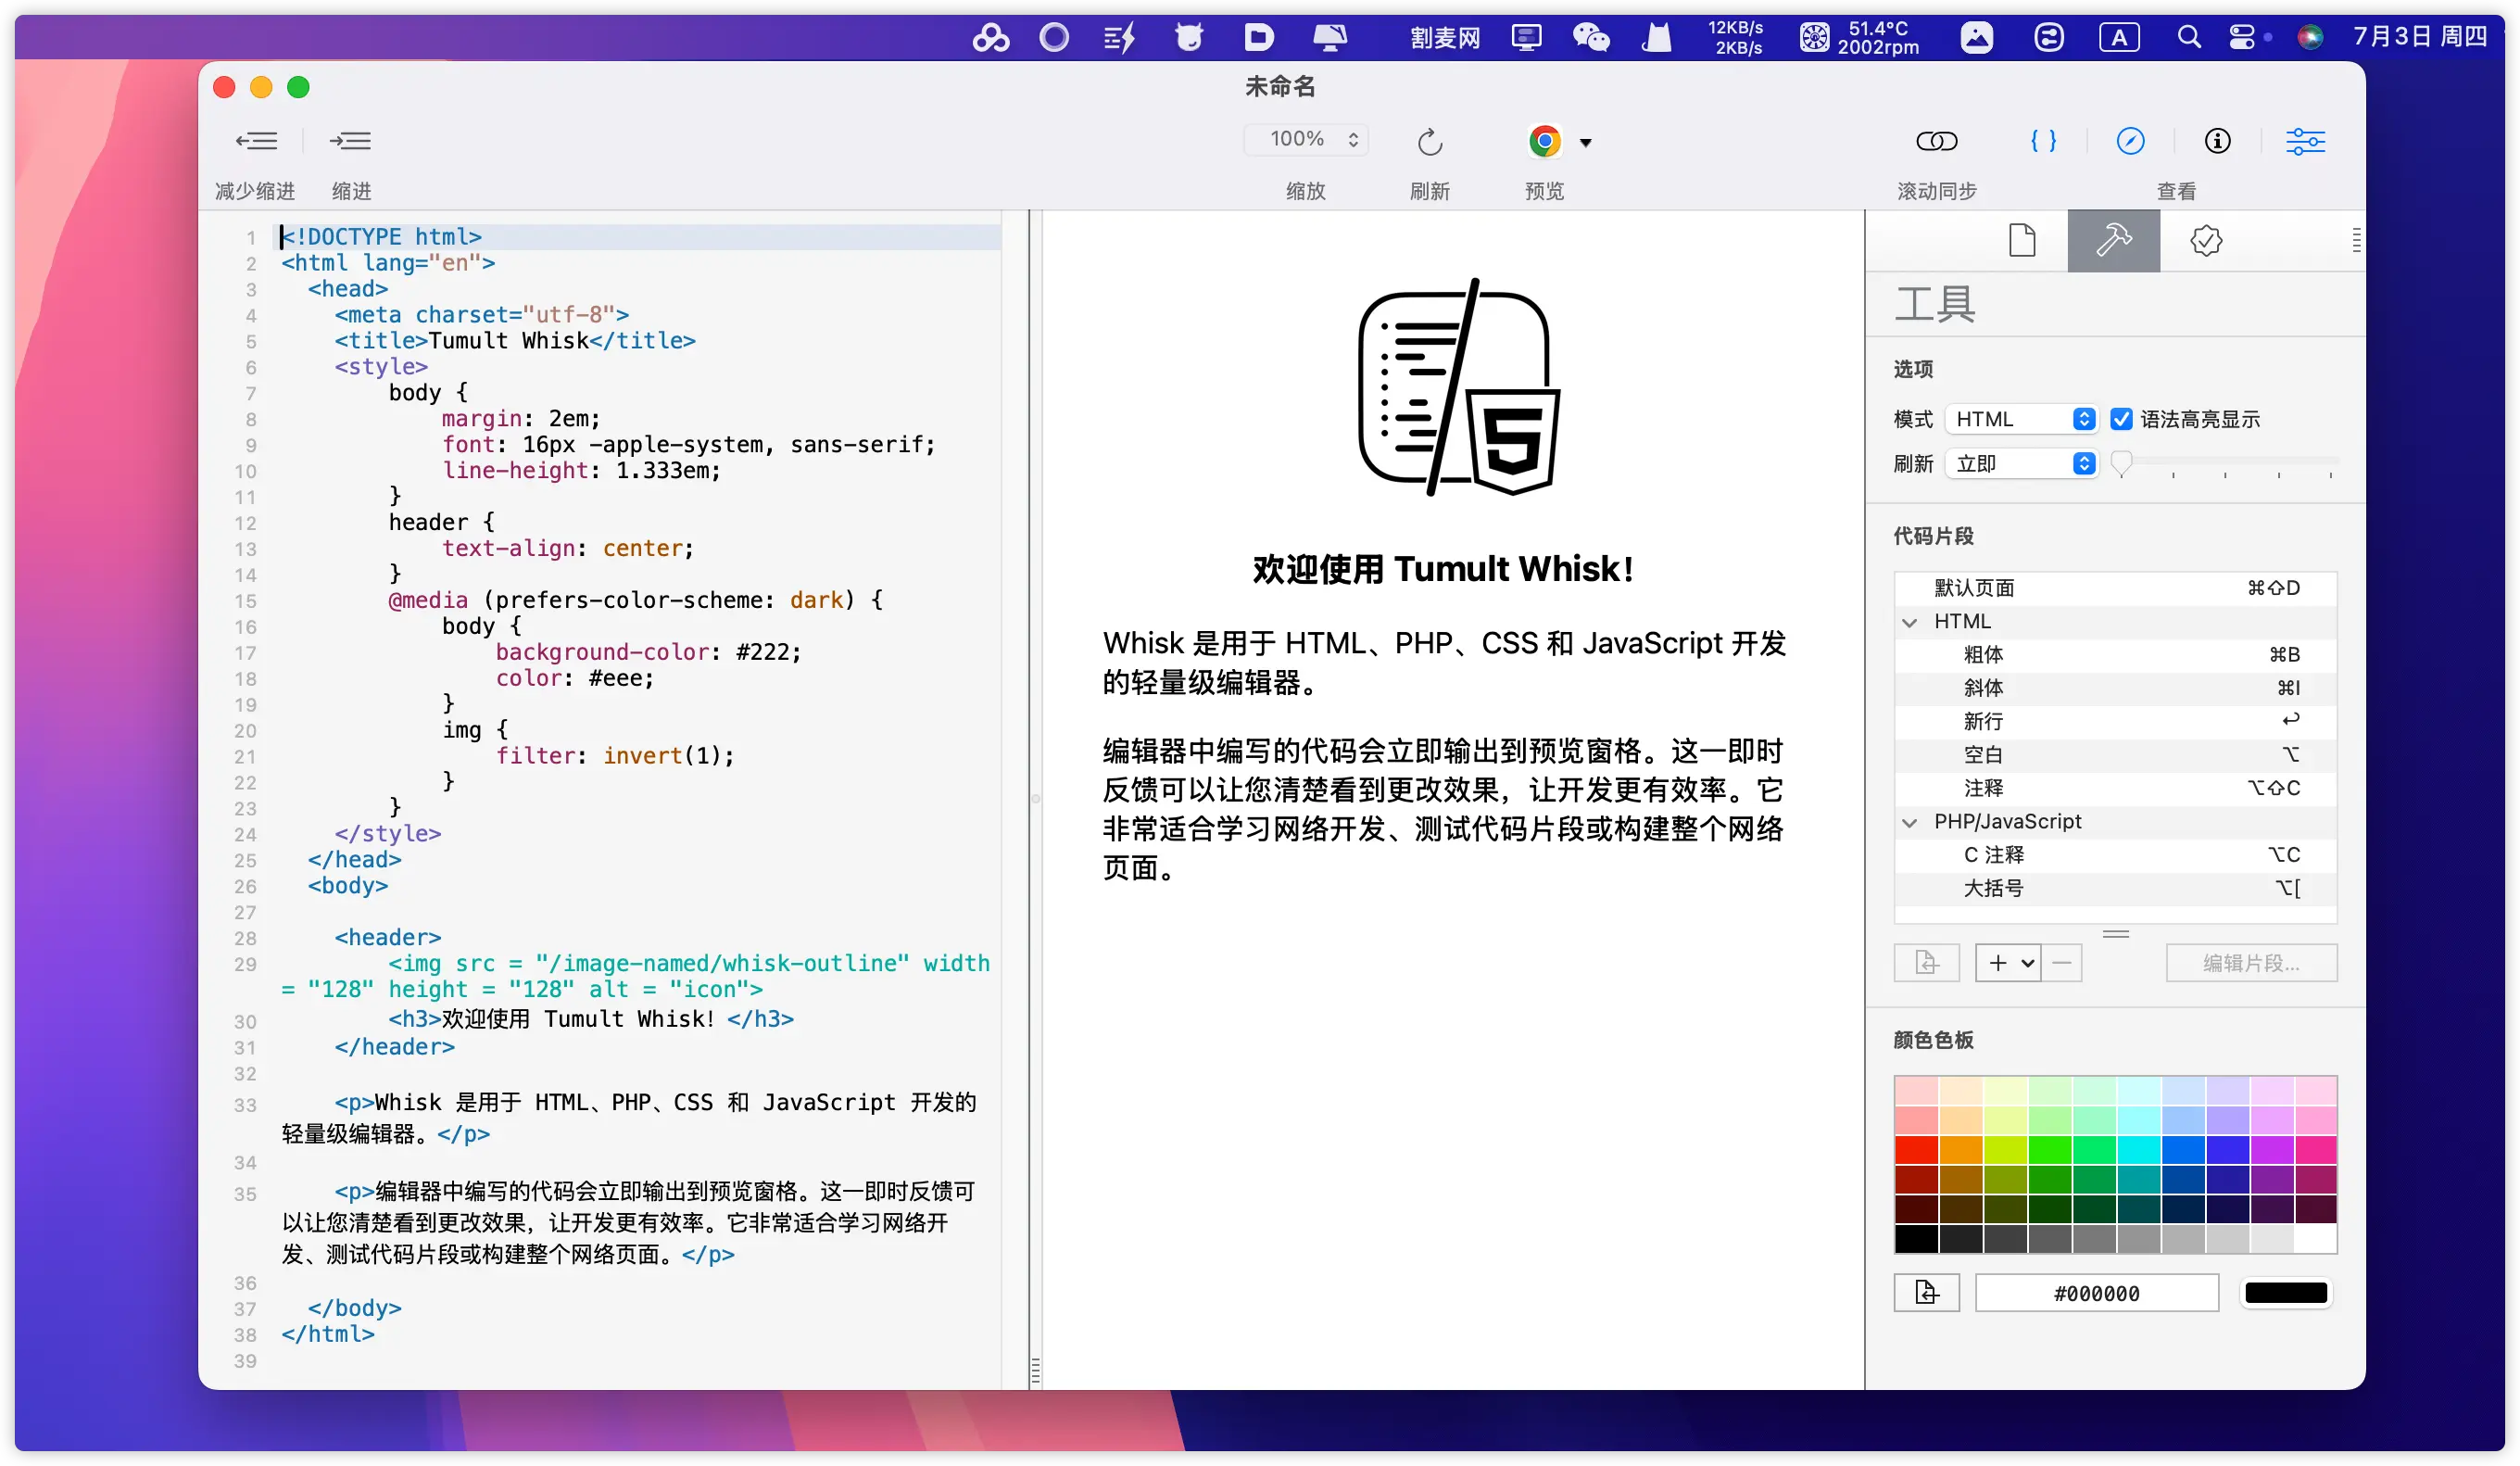Select the 空白 snippet row
This screenshot has width=2520, height=1466.
(2115, 755)
